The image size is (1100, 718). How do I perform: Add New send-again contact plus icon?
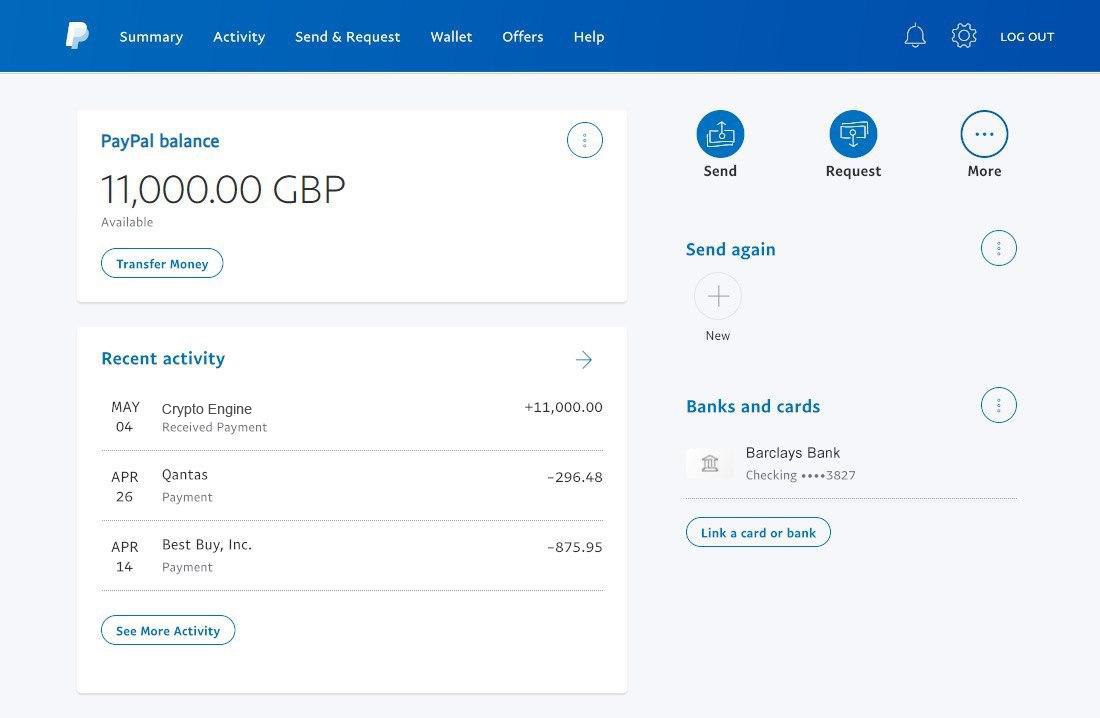[x=718, y=296]
